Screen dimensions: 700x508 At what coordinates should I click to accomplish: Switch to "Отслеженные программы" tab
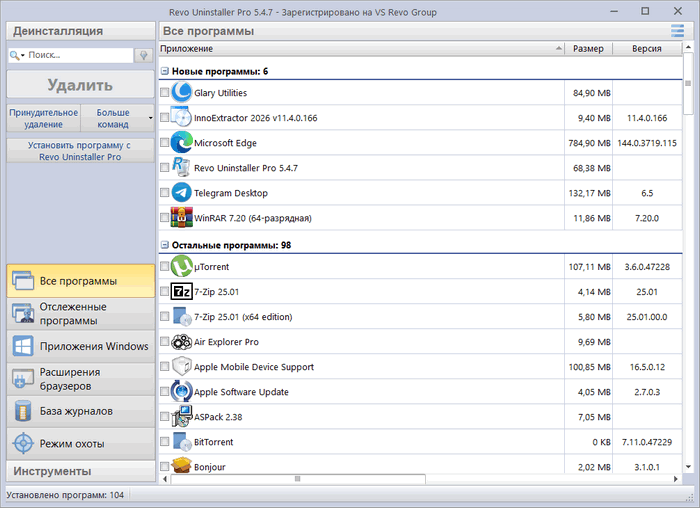pos(80,313)
